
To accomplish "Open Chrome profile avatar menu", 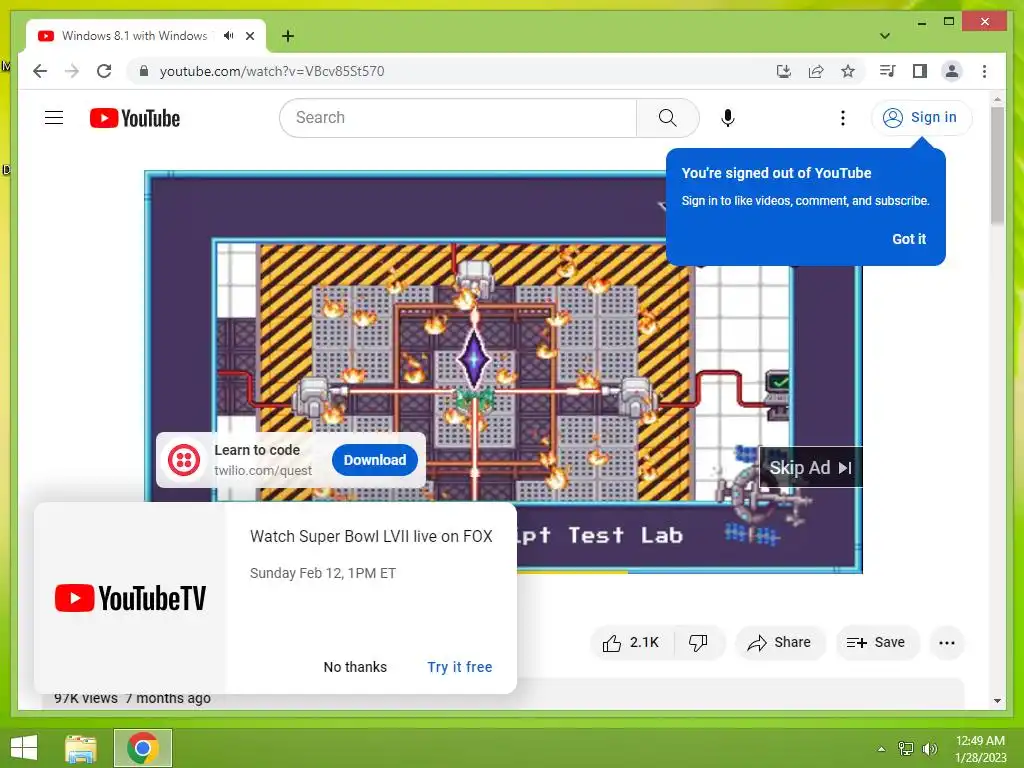I will 952,71.
